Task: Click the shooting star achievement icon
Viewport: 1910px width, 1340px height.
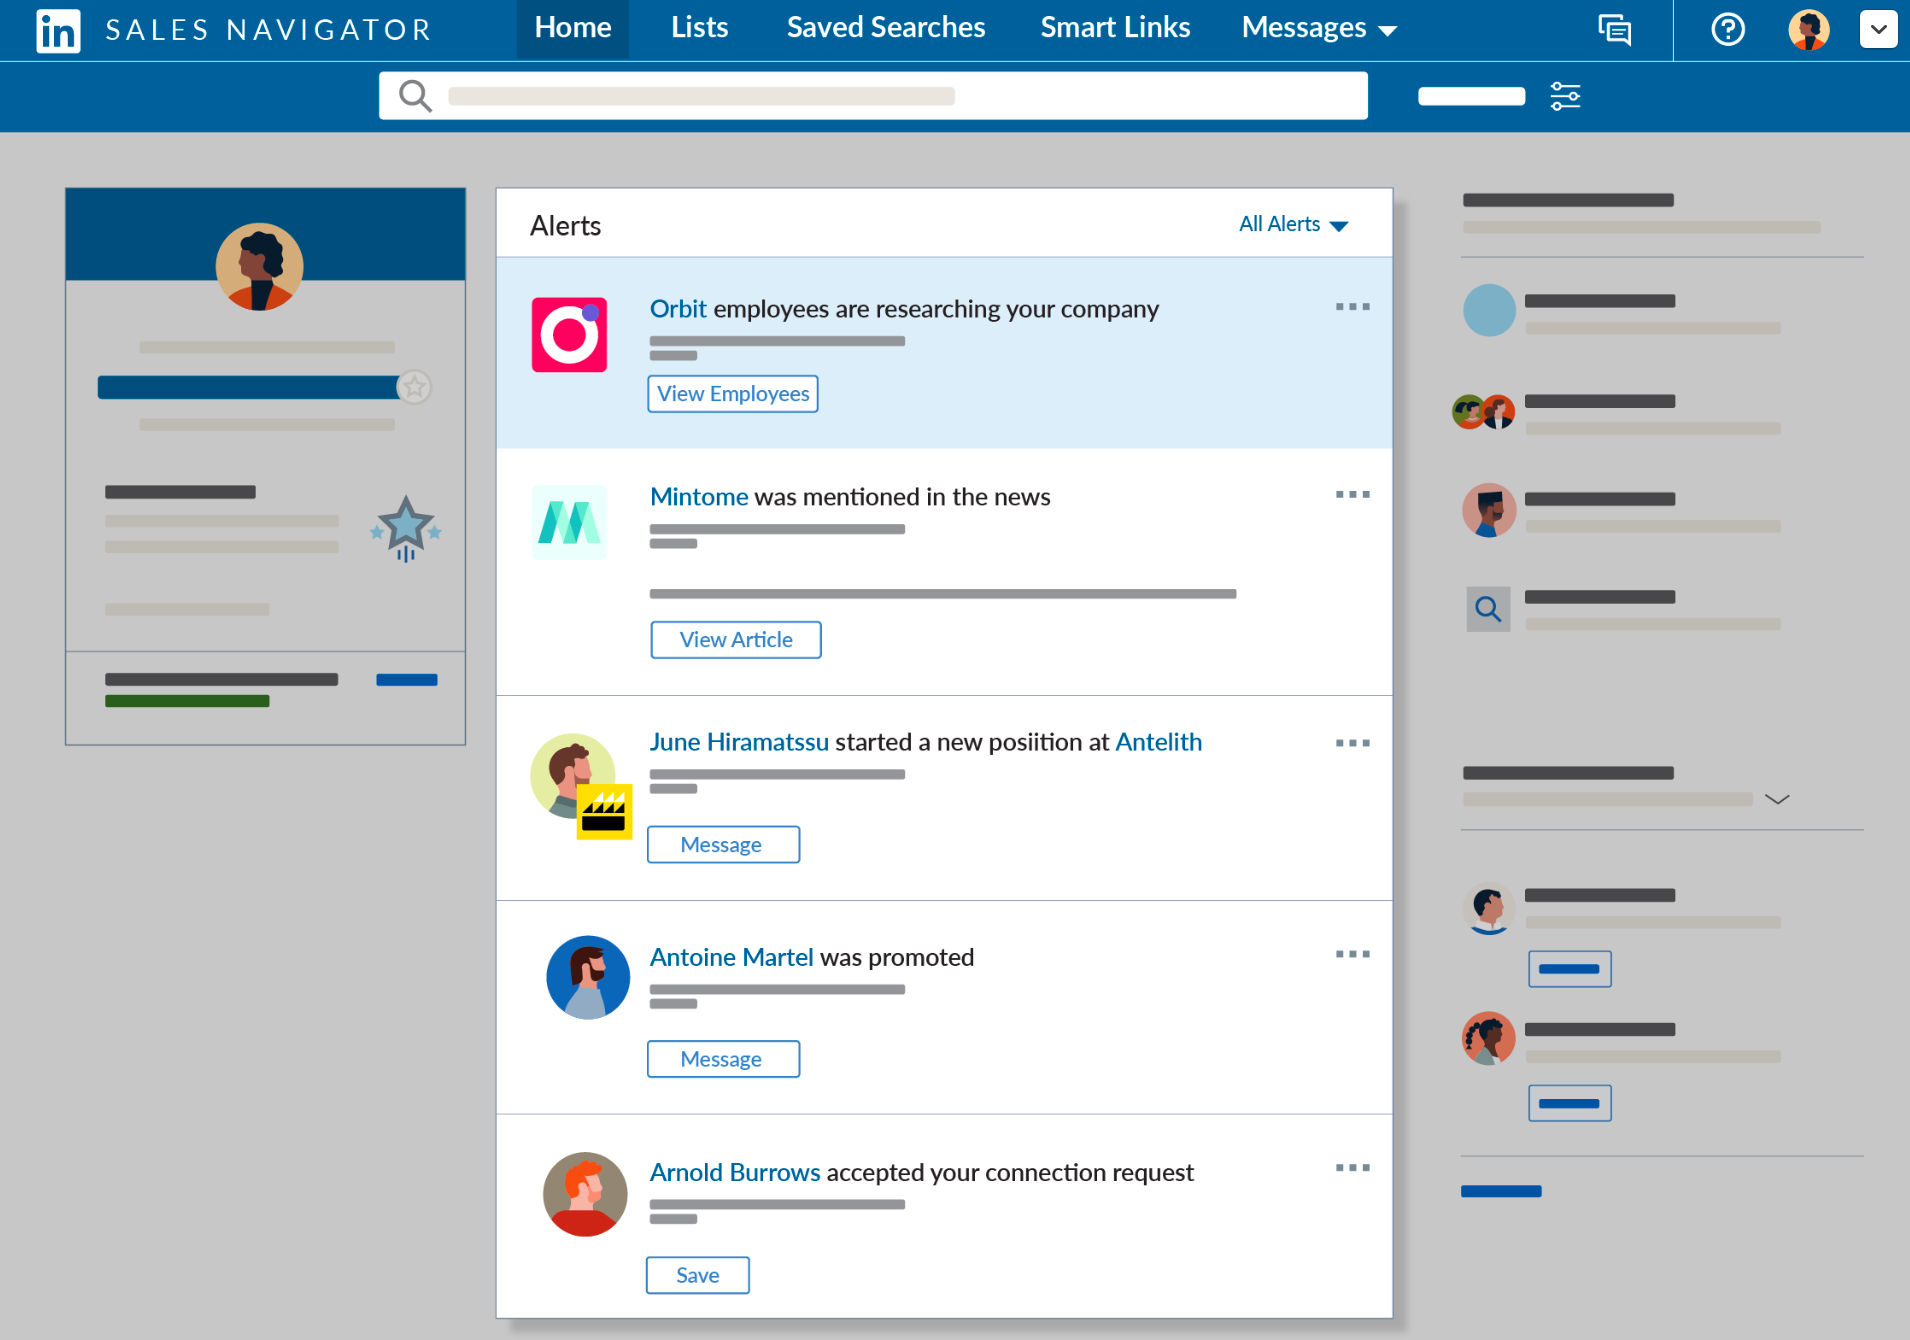Action: point(405,528)
